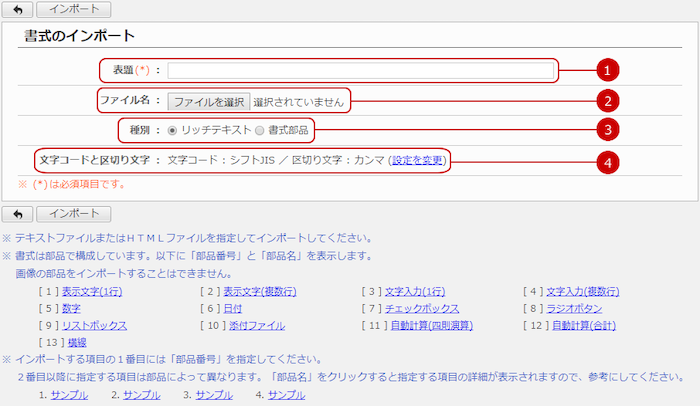
Task: Click the bottom back arrow icon
Action: (16, 214)
